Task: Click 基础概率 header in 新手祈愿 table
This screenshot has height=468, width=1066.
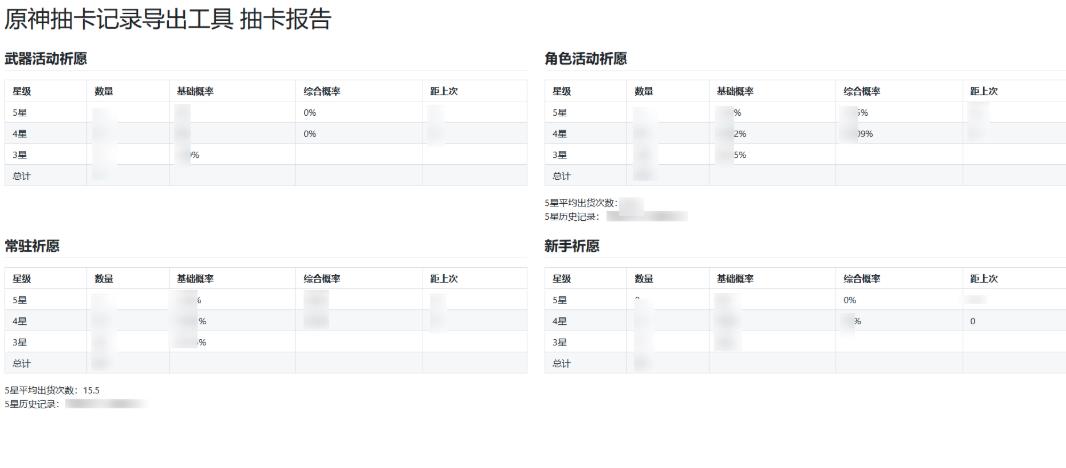Action: click(735, 279)
